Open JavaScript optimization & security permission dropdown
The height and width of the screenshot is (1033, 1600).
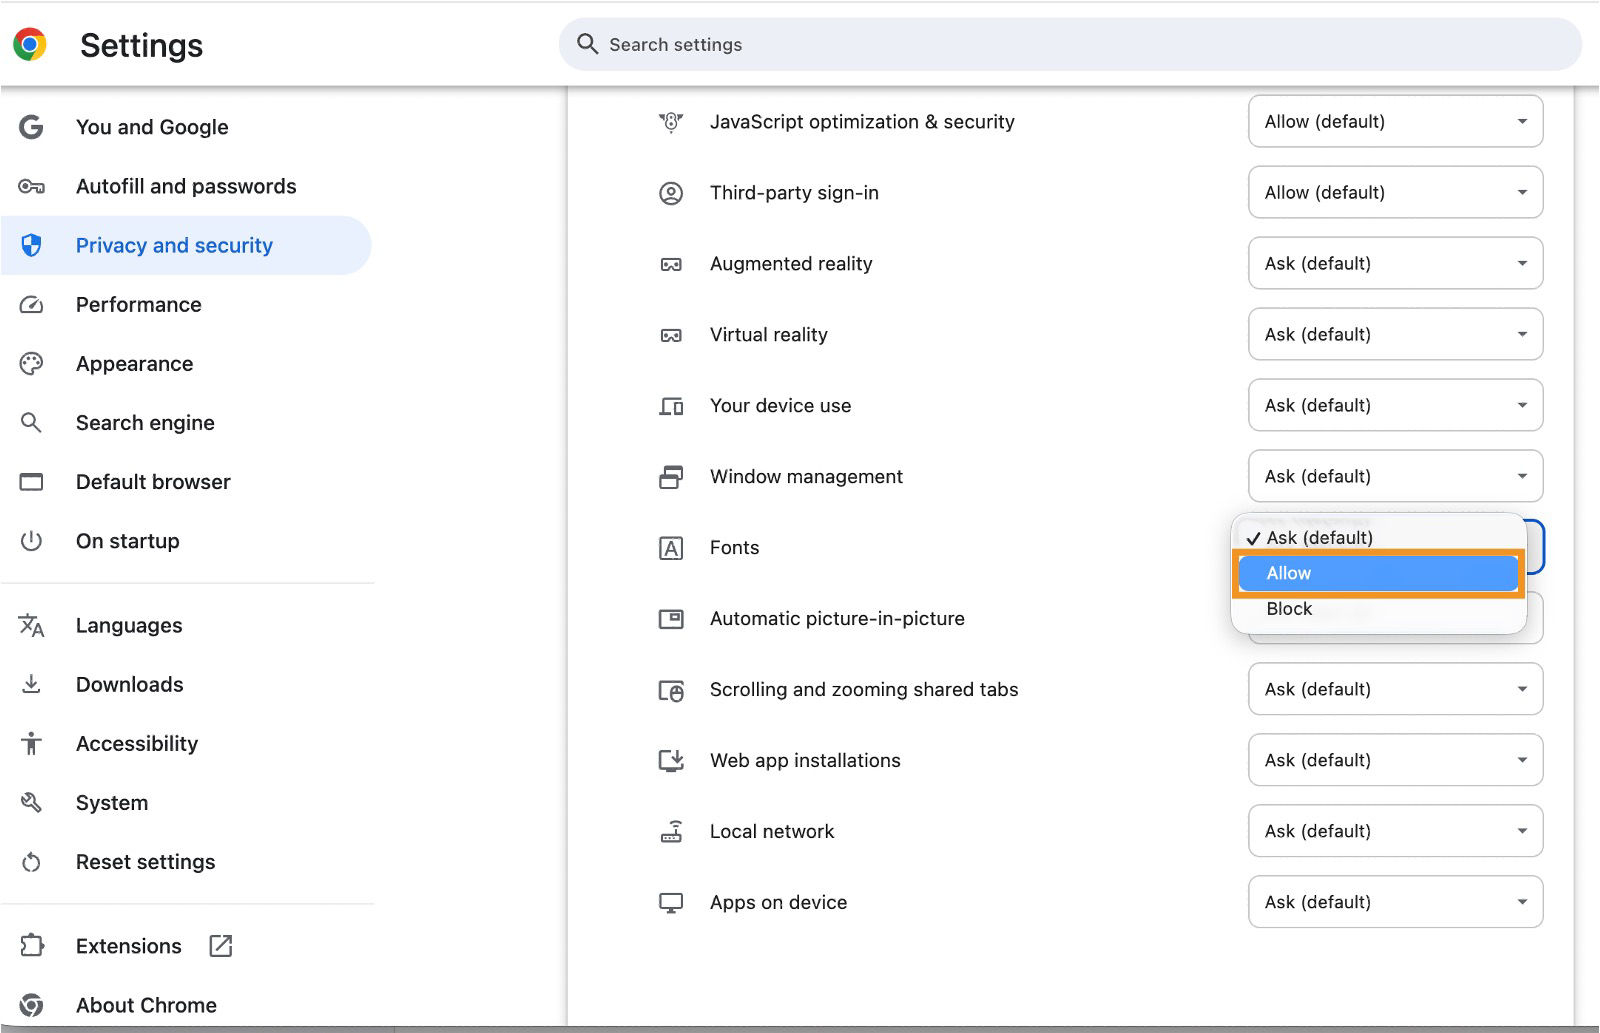[1395, 121]
